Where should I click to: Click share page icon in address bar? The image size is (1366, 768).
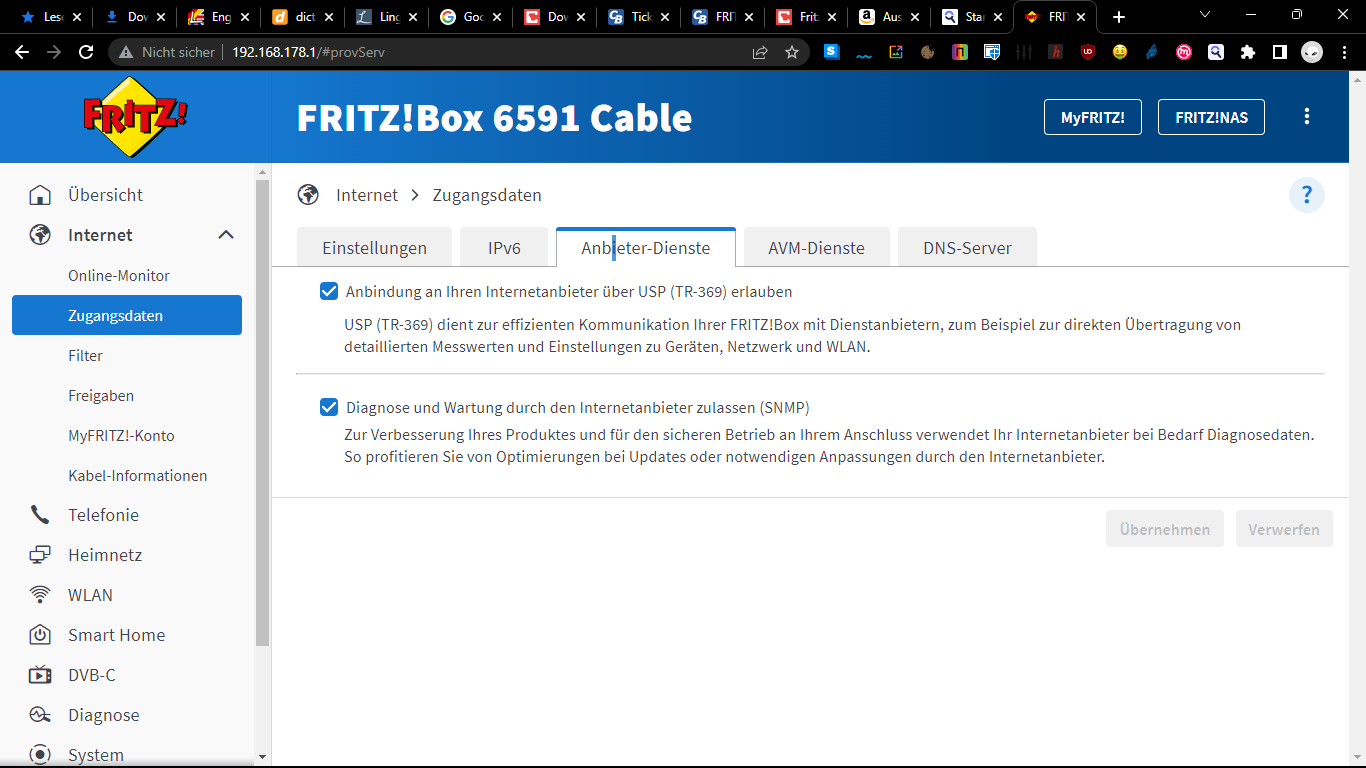click(x=760, y=52)
